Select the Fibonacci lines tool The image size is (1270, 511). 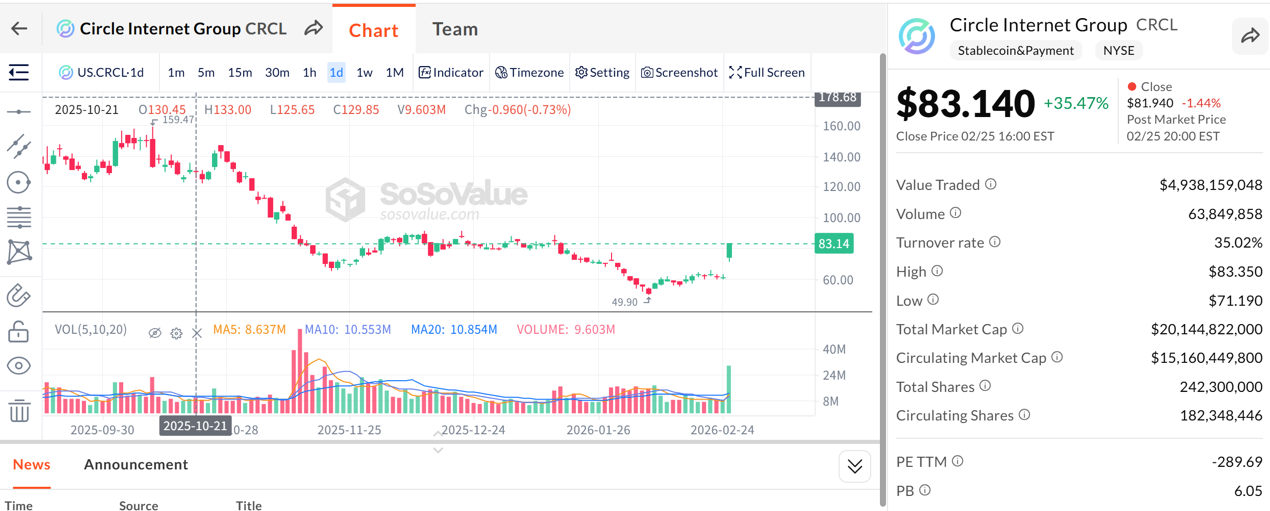point(18,217)
